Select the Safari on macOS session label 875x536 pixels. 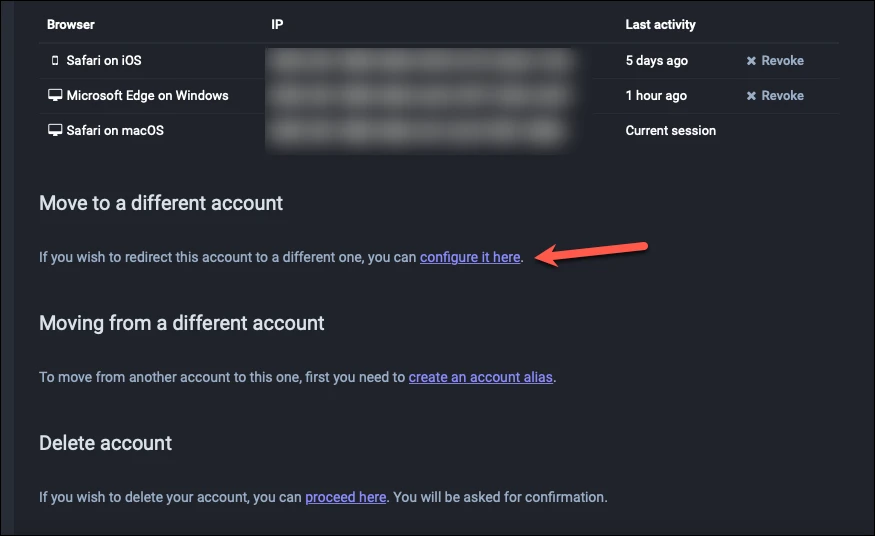115,131
